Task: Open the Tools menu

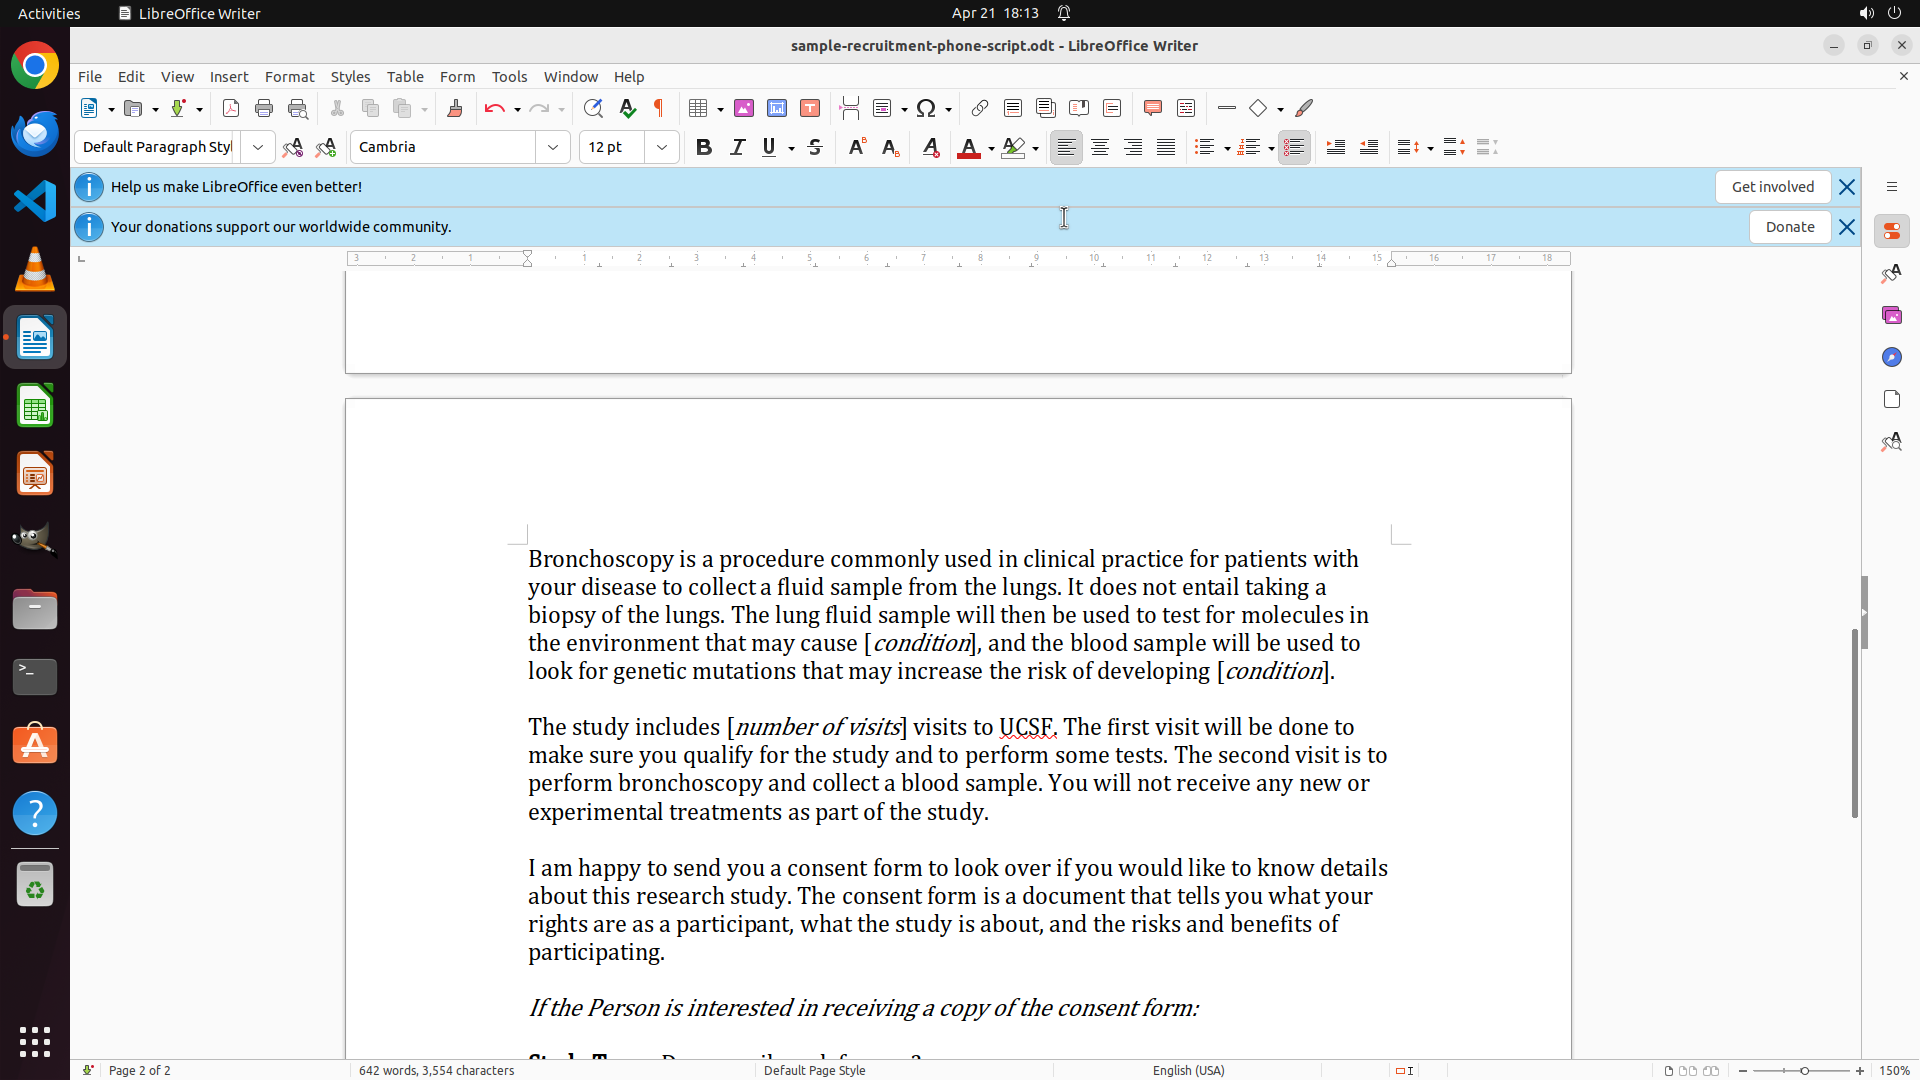Action: [x=509, y=77]
